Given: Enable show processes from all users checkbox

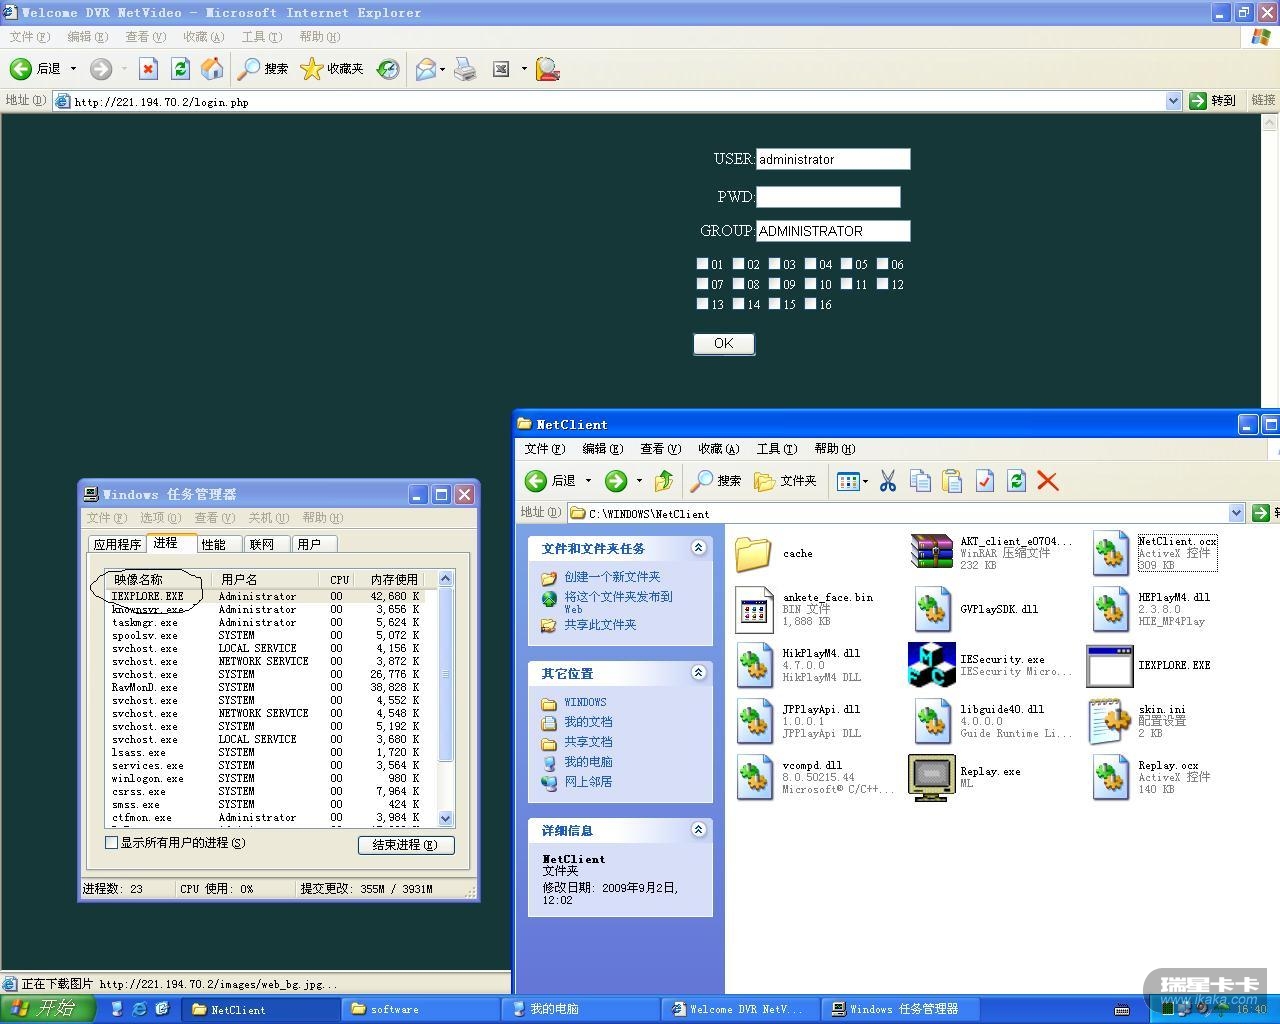Looking at the screenshot, I should 112,843.
